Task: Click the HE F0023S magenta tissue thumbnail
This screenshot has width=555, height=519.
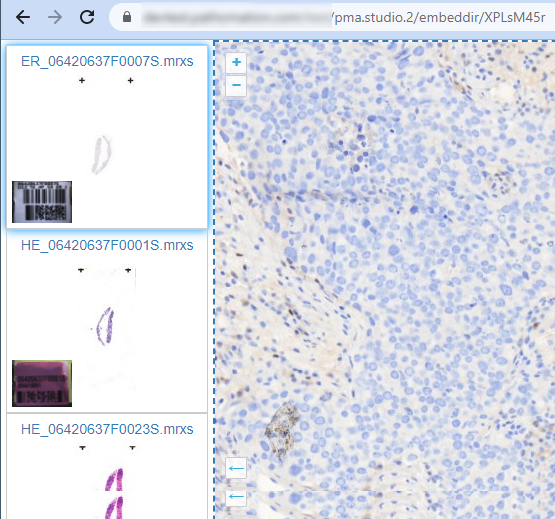Action: (x=114, y=494)
